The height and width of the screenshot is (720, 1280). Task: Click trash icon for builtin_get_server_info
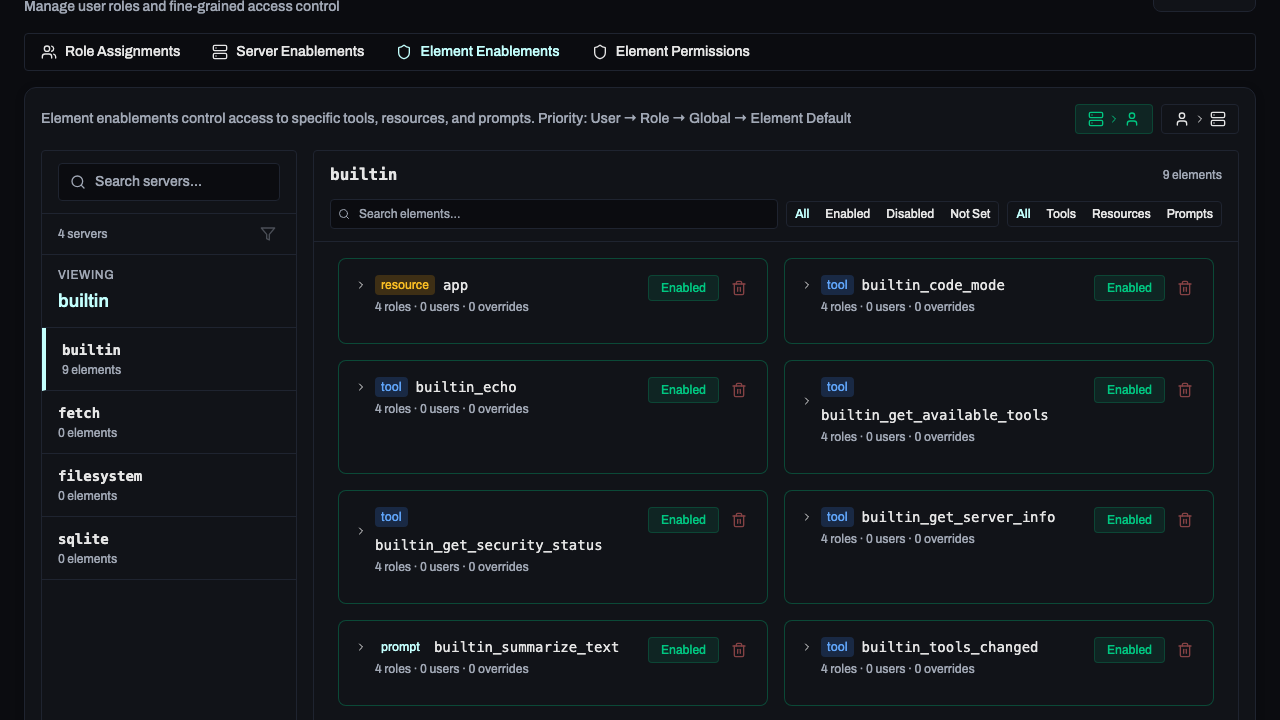tap(1185, 520)
